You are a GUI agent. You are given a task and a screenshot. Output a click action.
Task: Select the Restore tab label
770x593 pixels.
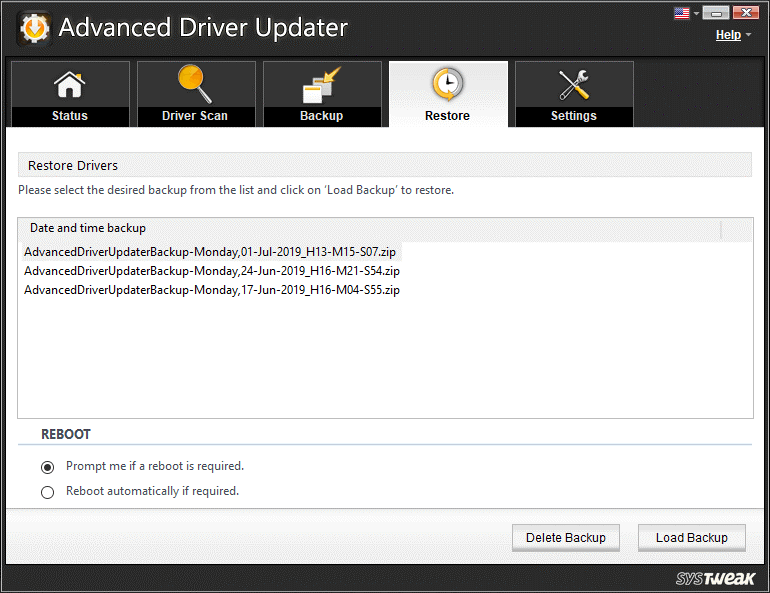coord(447,116)
